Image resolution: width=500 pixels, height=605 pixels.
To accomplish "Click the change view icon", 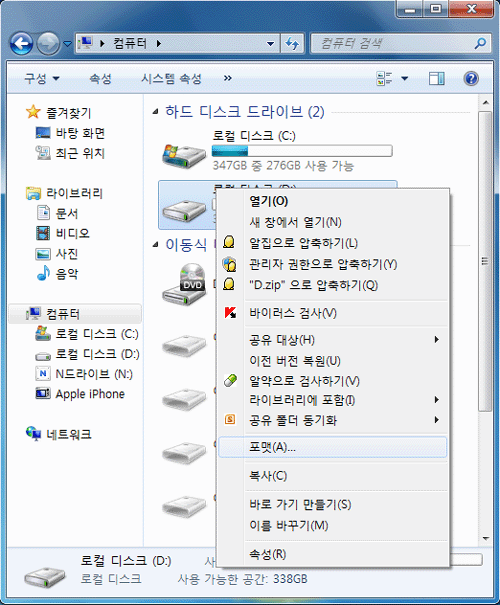I will coord(384,79).
